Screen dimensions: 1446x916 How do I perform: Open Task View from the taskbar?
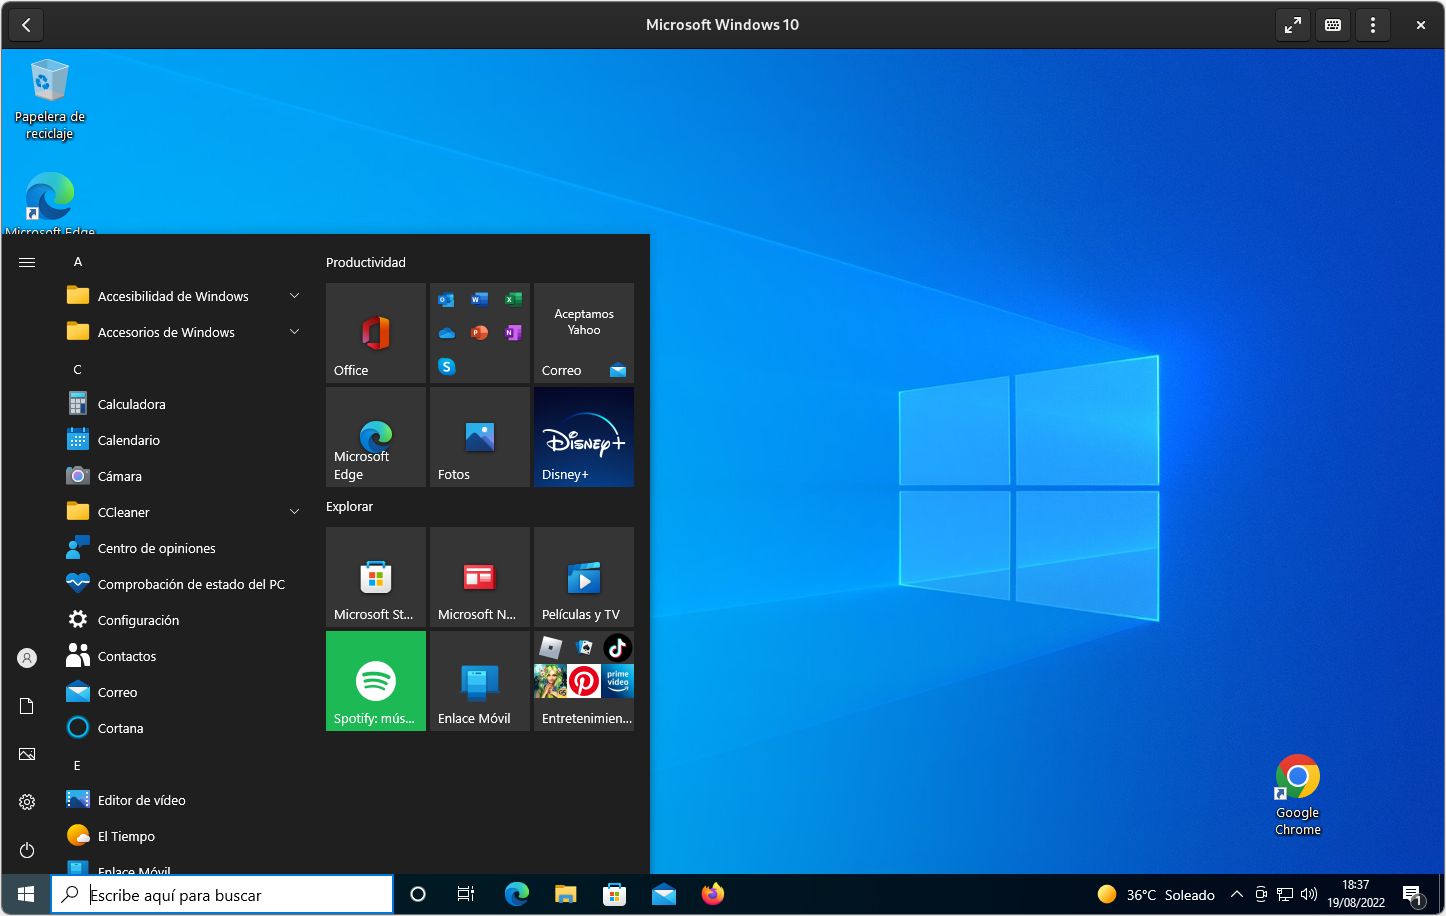coord(466,894)
